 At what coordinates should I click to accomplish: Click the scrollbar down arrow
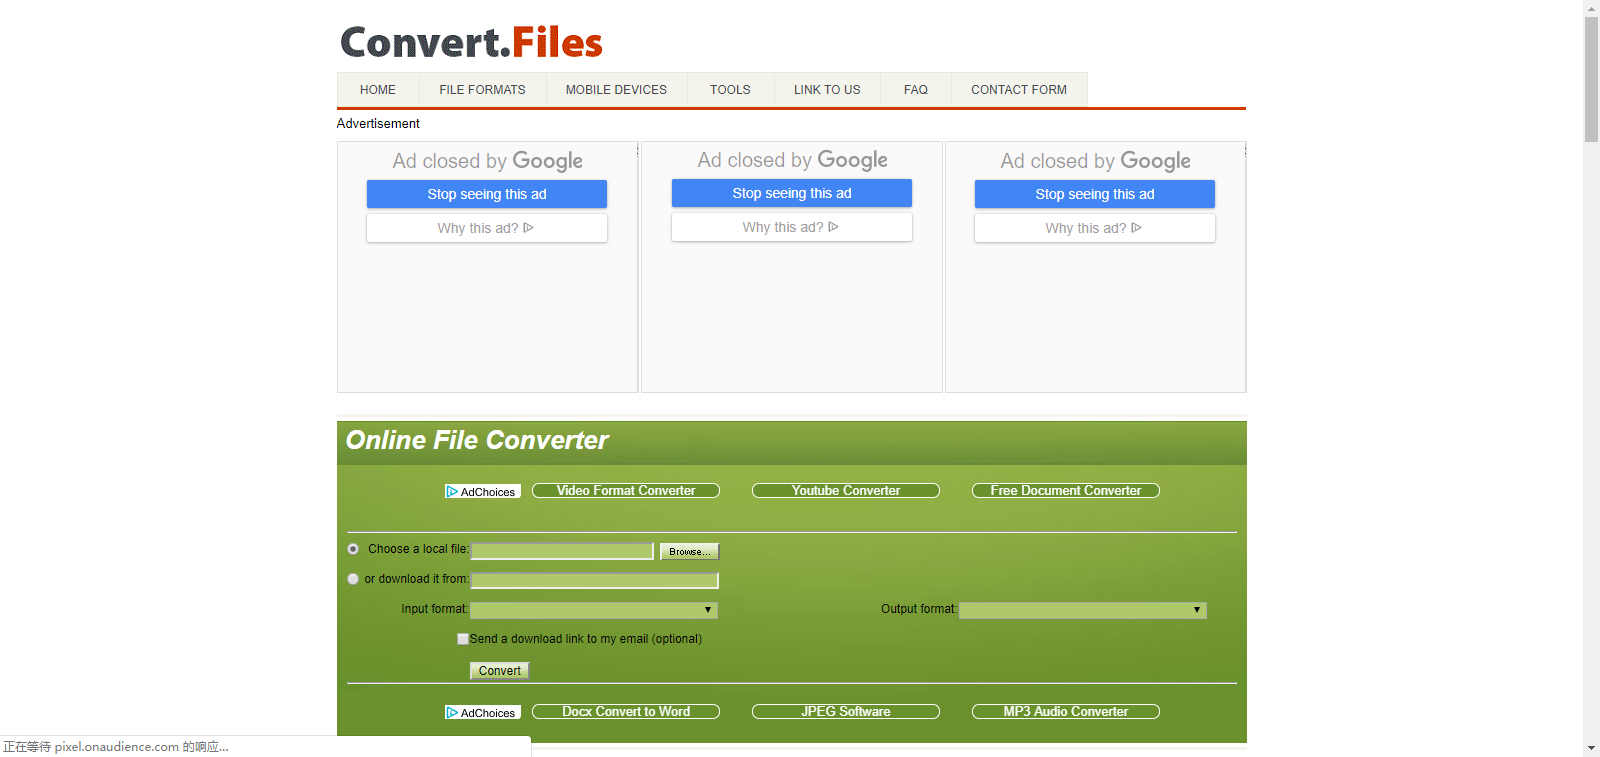(x=1591, y=748)
